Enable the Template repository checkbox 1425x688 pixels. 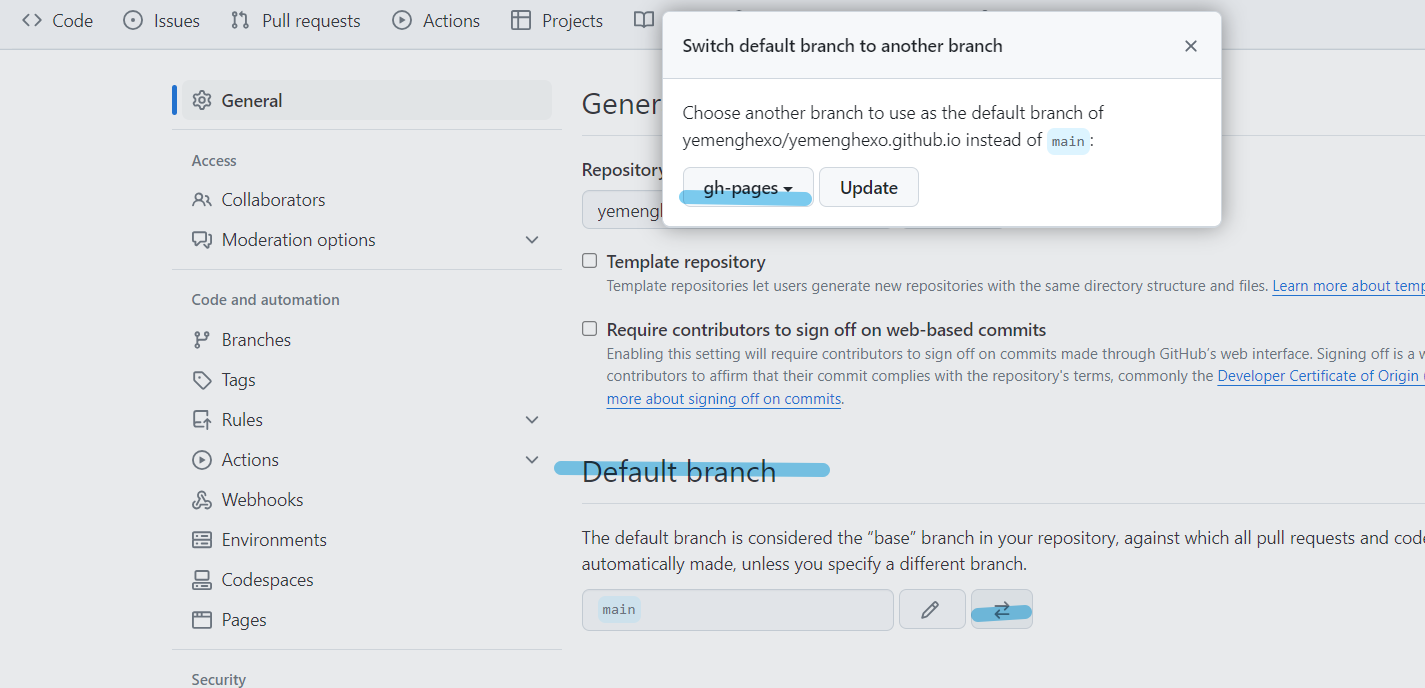(x=590, y=261)
